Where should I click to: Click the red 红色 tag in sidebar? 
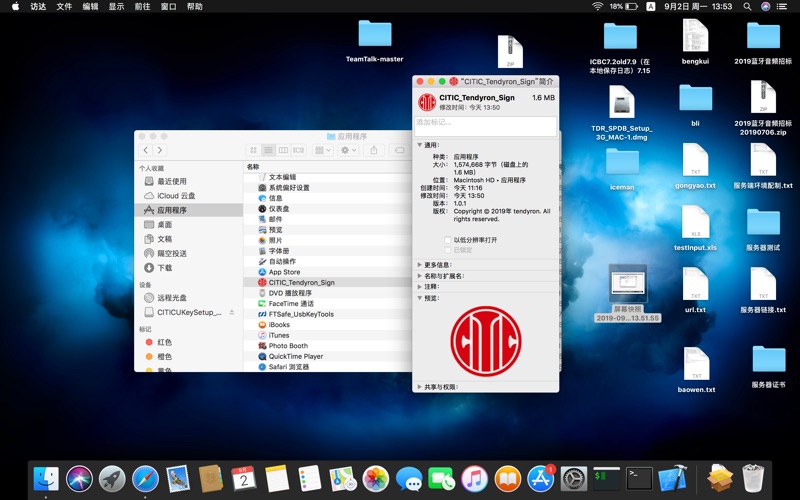click(164, 342)
